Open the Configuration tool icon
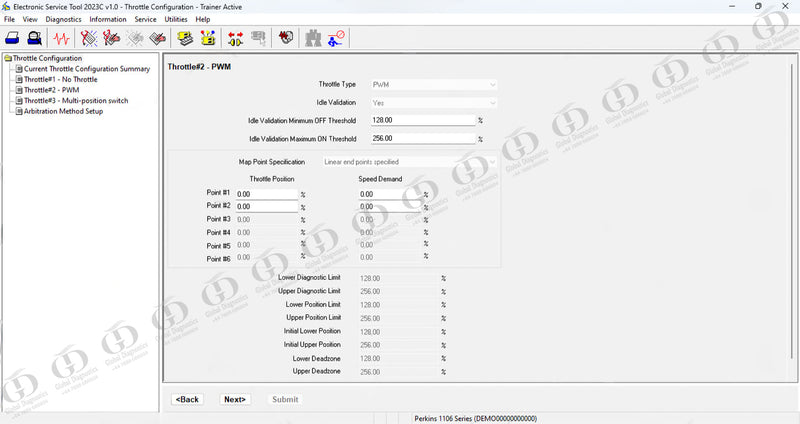This screenshot has height=424, width=800. point(208,38)
